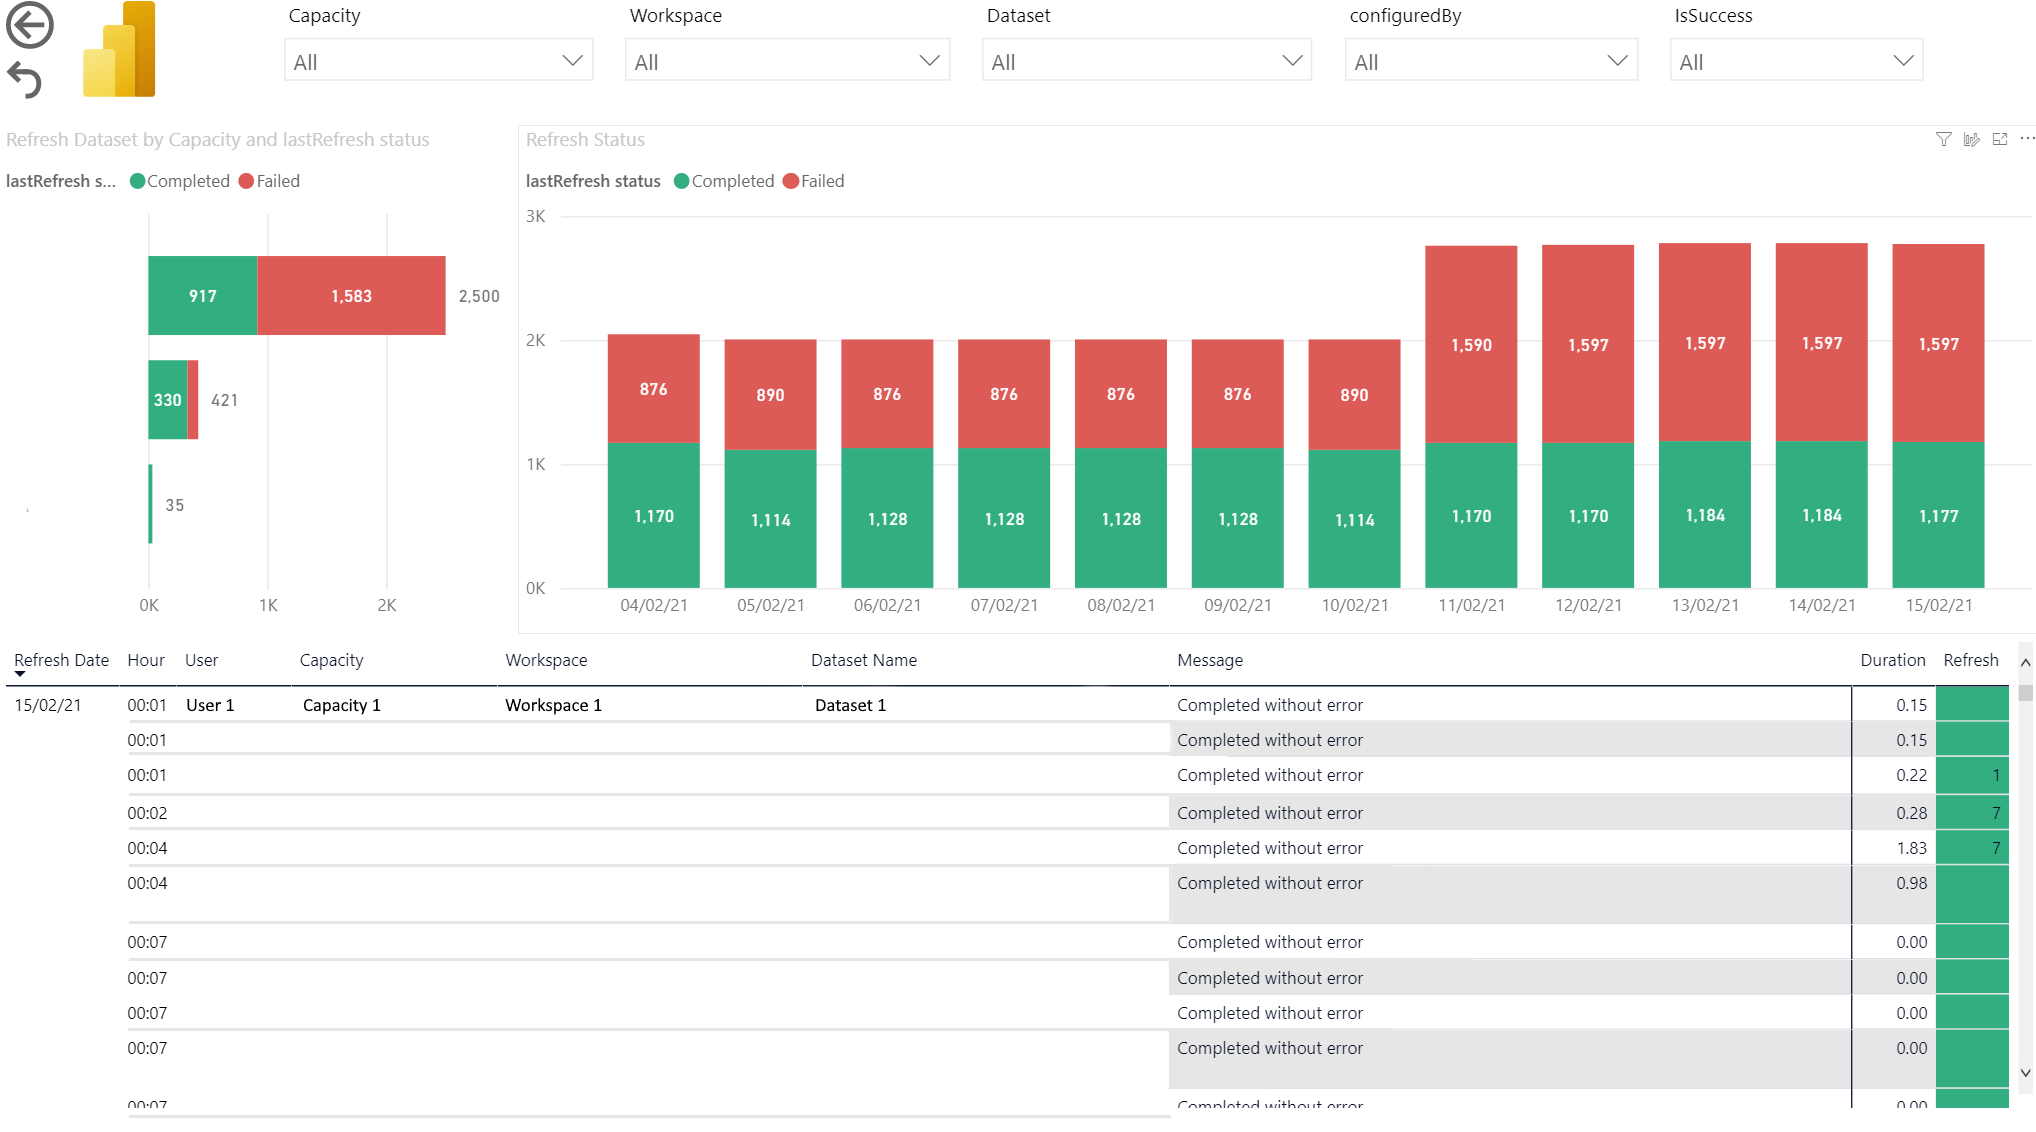Sort table by Refresh column header

tap(1971, 660)
